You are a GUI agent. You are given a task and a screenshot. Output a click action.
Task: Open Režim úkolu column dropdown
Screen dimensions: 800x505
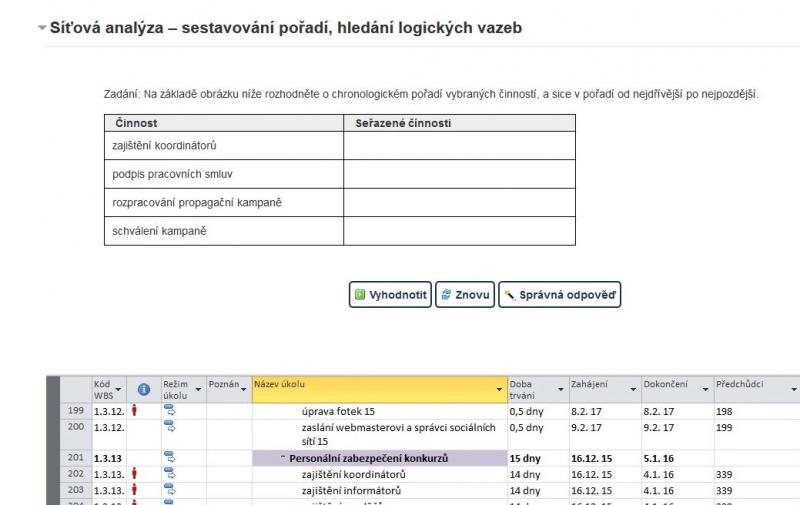[x=198, y=390]
